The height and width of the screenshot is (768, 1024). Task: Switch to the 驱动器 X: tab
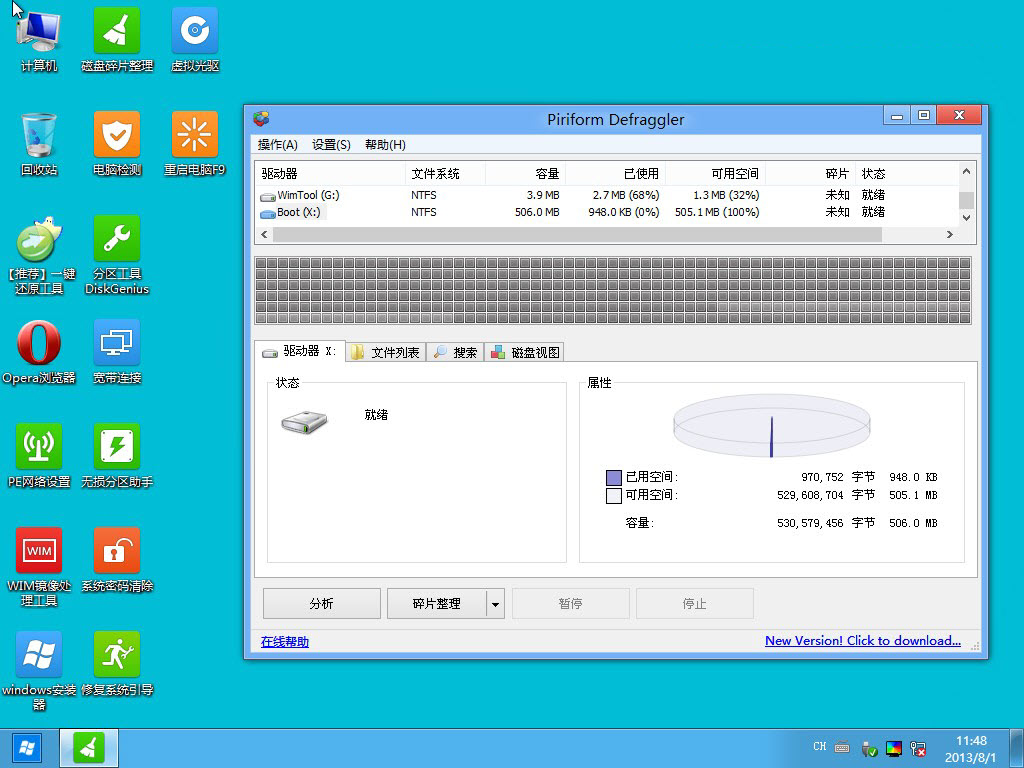tap(299, 351)
